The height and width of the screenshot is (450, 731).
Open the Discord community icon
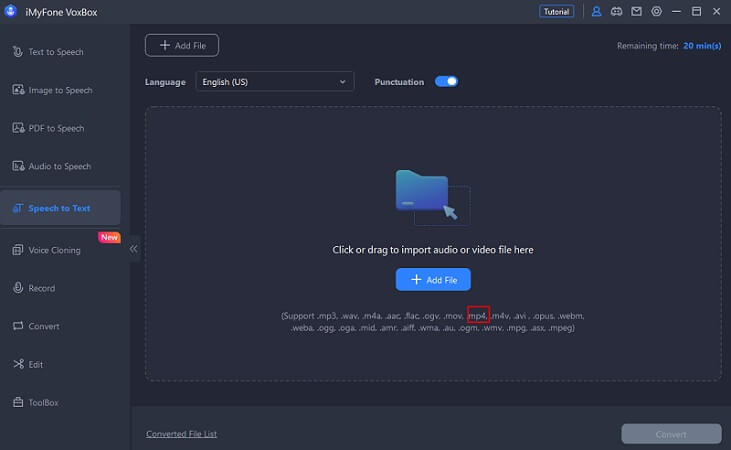(x=616, y=12)
